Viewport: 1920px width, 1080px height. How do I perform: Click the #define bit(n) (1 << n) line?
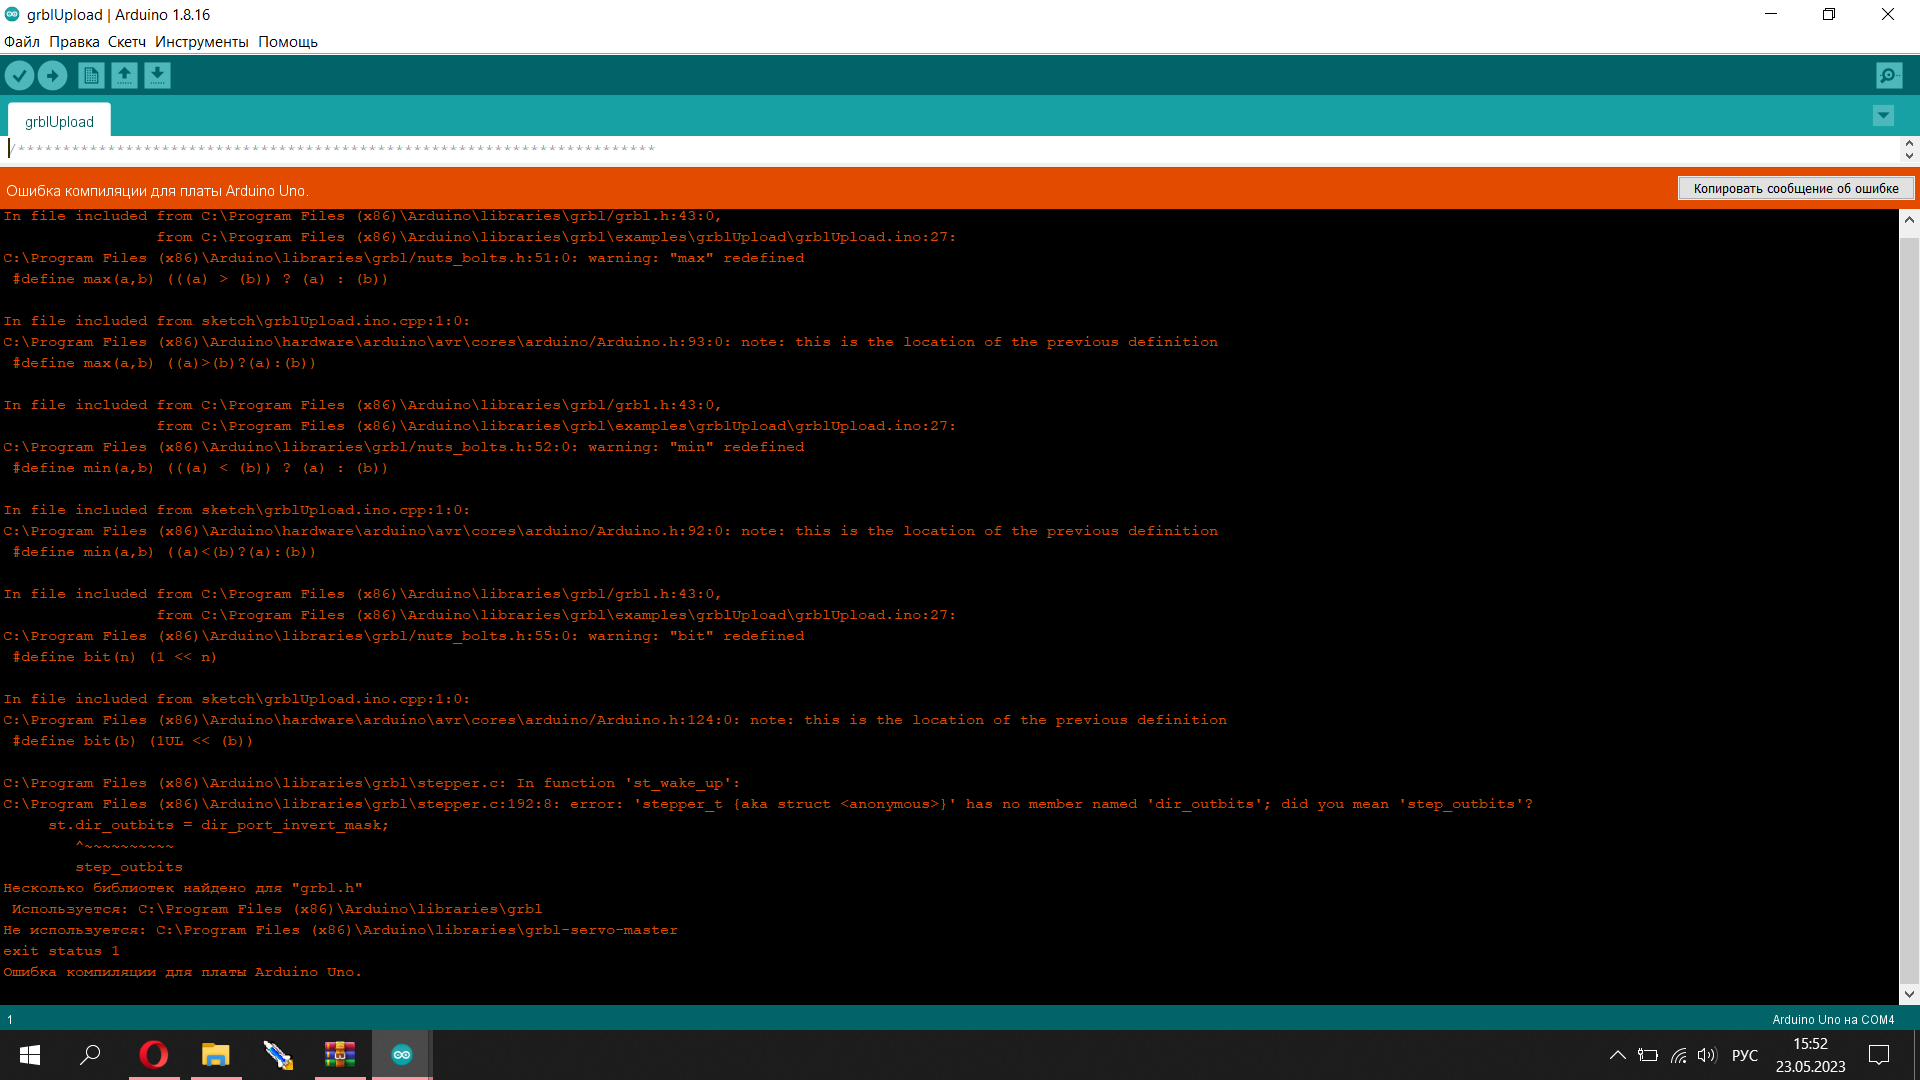click(x=114, y=657)
